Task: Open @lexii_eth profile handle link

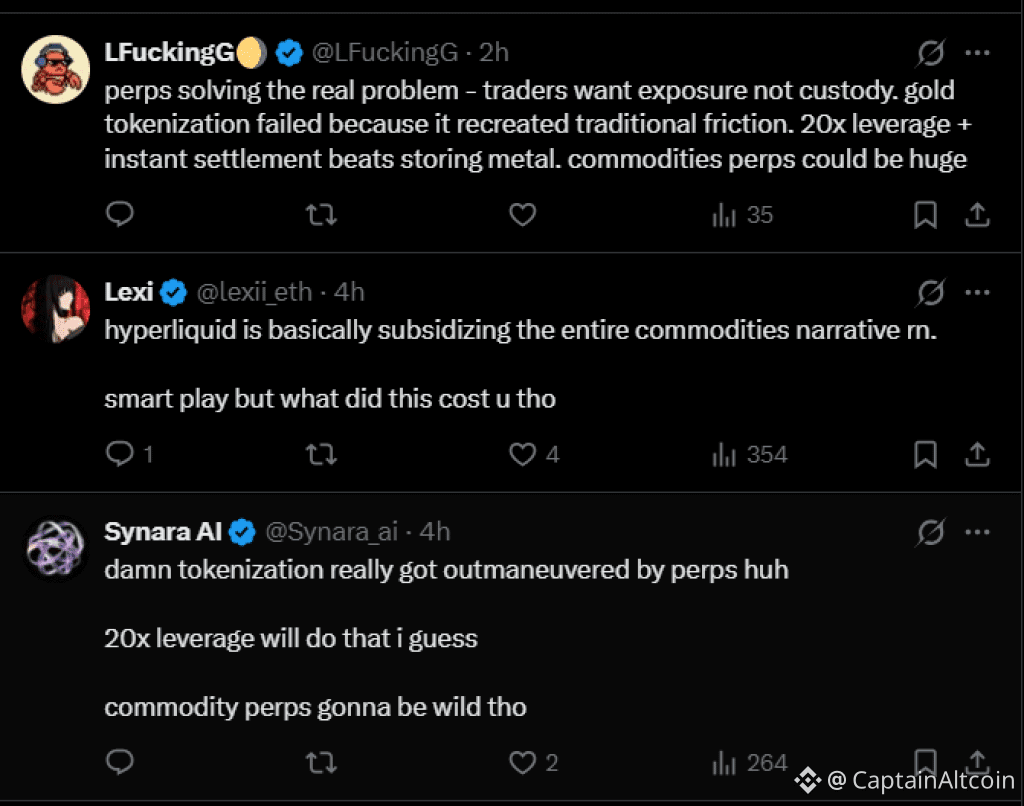Action: (254, 292)
